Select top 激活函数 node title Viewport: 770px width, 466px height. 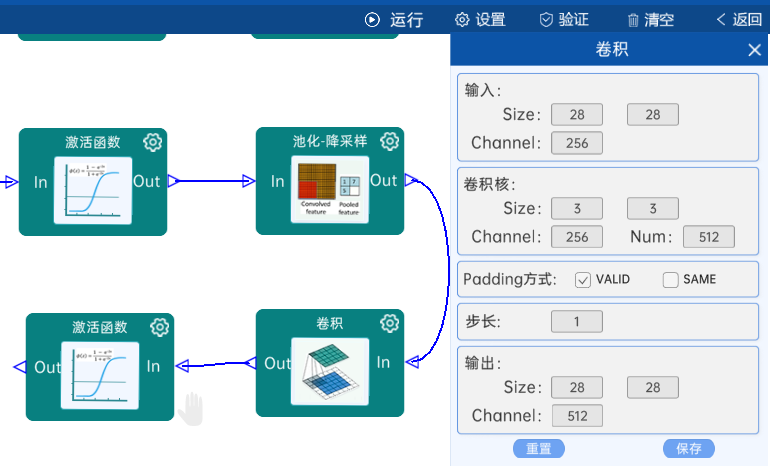[x=93, y=142]
